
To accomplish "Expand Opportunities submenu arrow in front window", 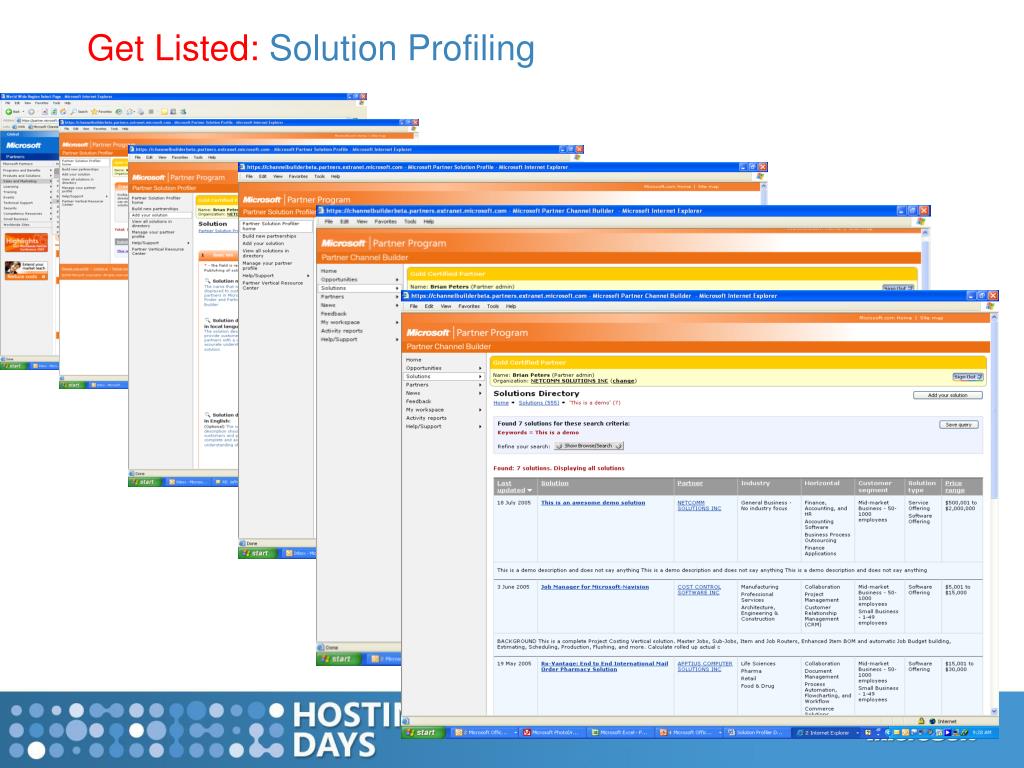I will pyautogui.click(x=480, y=368).
